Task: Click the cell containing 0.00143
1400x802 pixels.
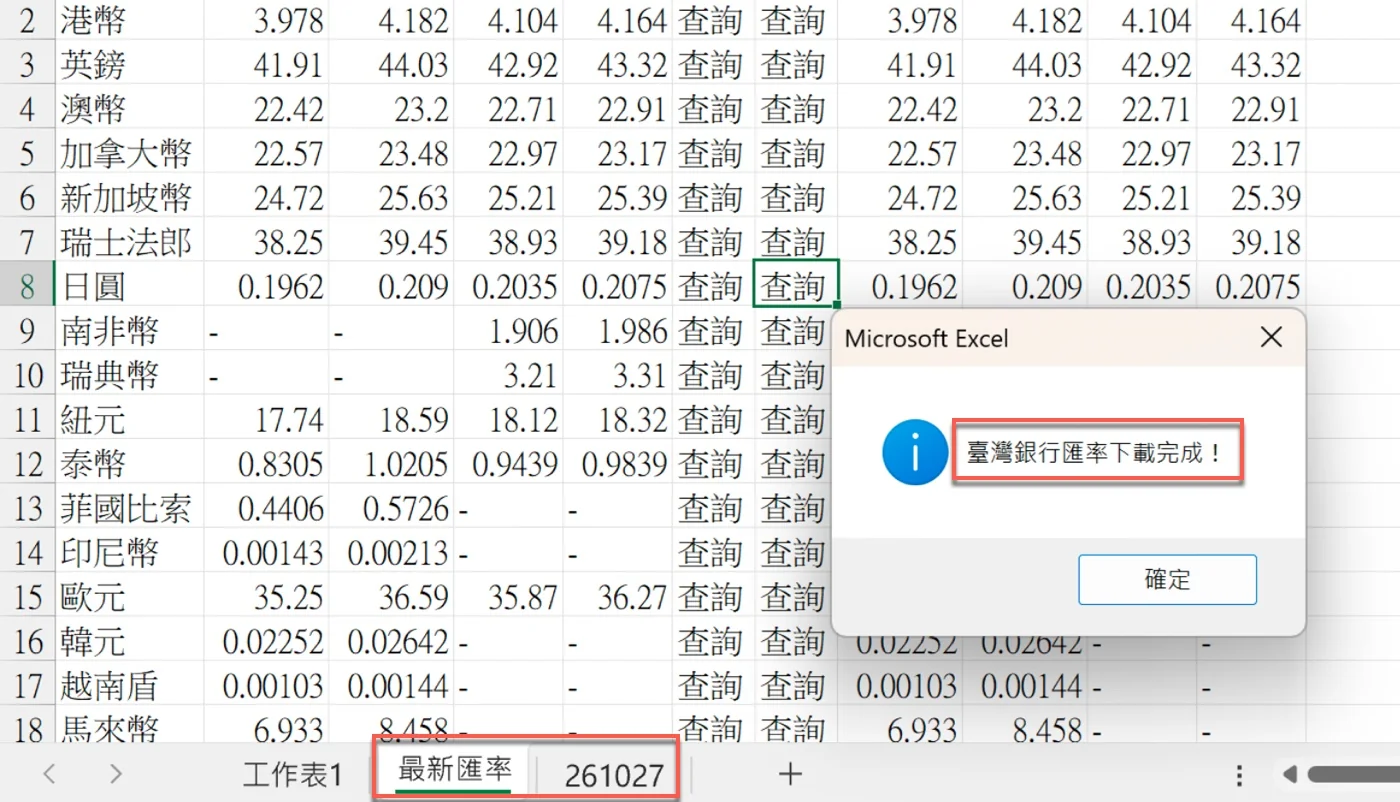Action: pyautogui.click(x=266, y=552)
